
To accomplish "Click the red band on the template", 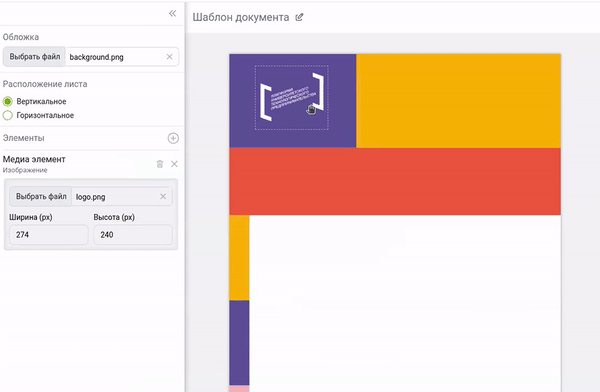I will pyautogui.click(x=395, y=181).
